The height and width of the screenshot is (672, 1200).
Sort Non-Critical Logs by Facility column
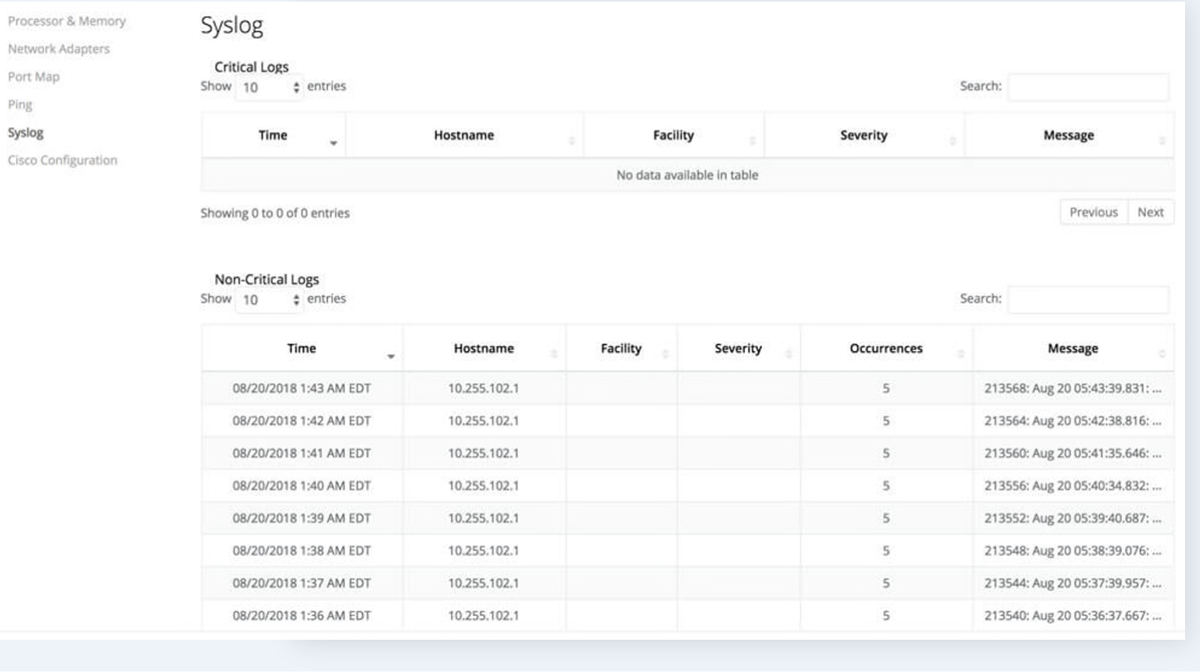click(x=621, y=349)
